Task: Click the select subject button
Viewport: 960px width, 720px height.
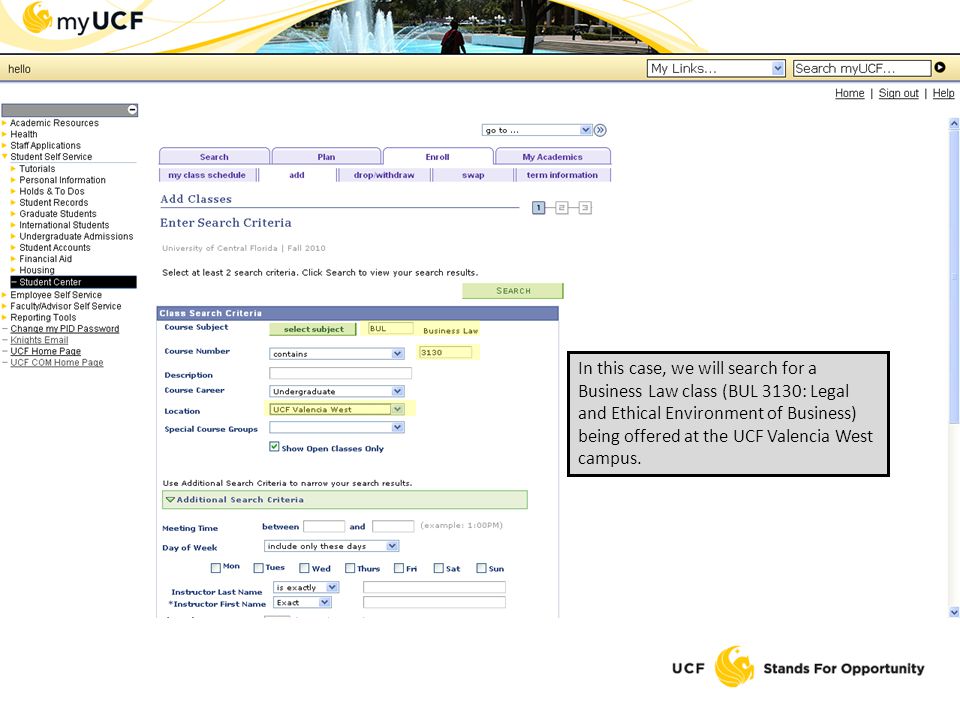Action: point(313,329)
